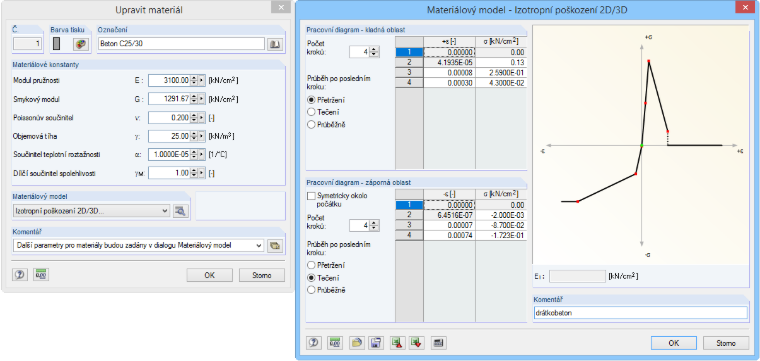Click units and decimals icon in Materiálový model

334,343
